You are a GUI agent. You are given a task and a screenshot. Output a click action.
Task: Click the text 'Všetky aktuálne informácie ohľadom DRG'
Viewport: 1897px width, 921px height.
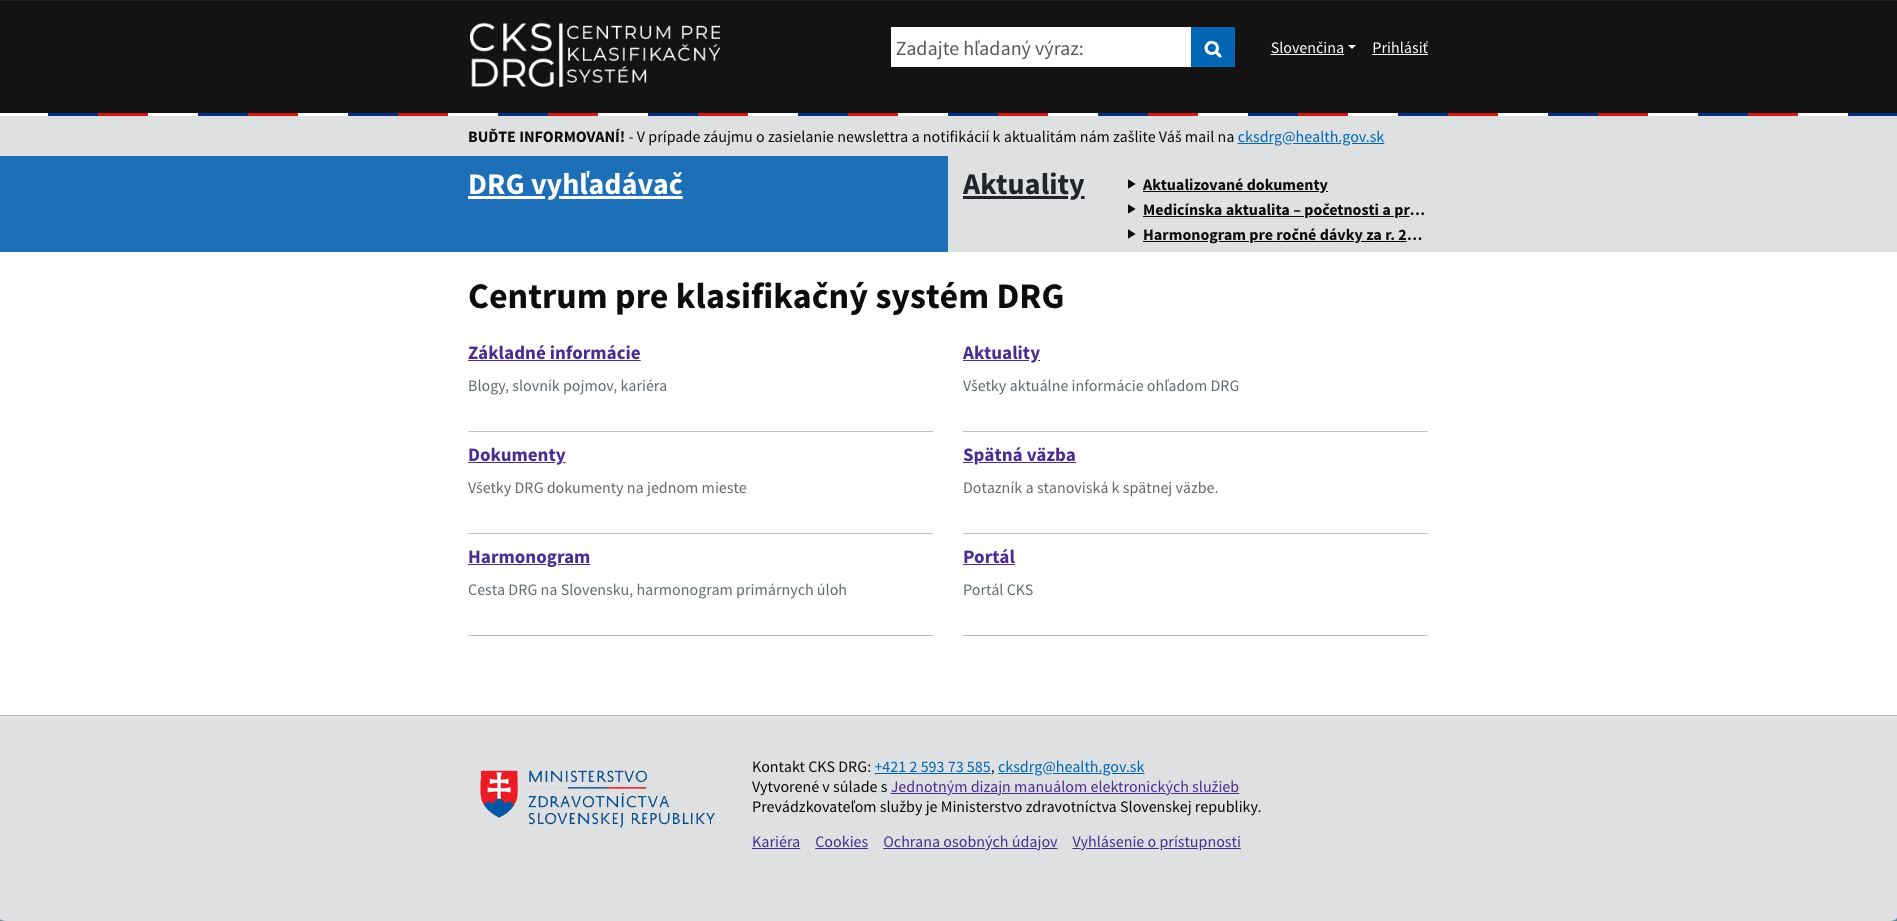[1101, 385]
